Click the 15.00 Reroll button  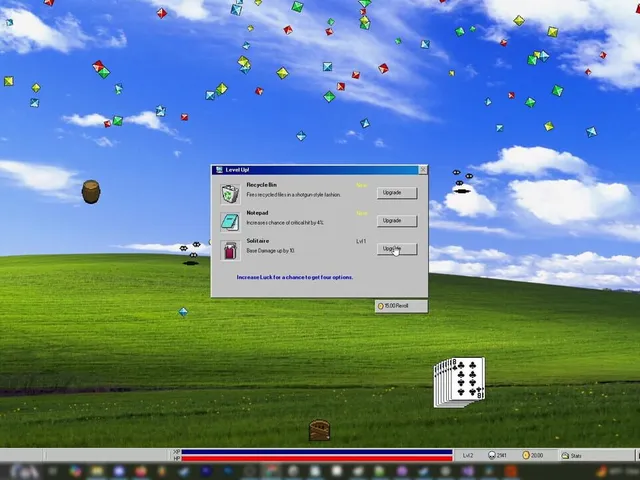point(401,306)
